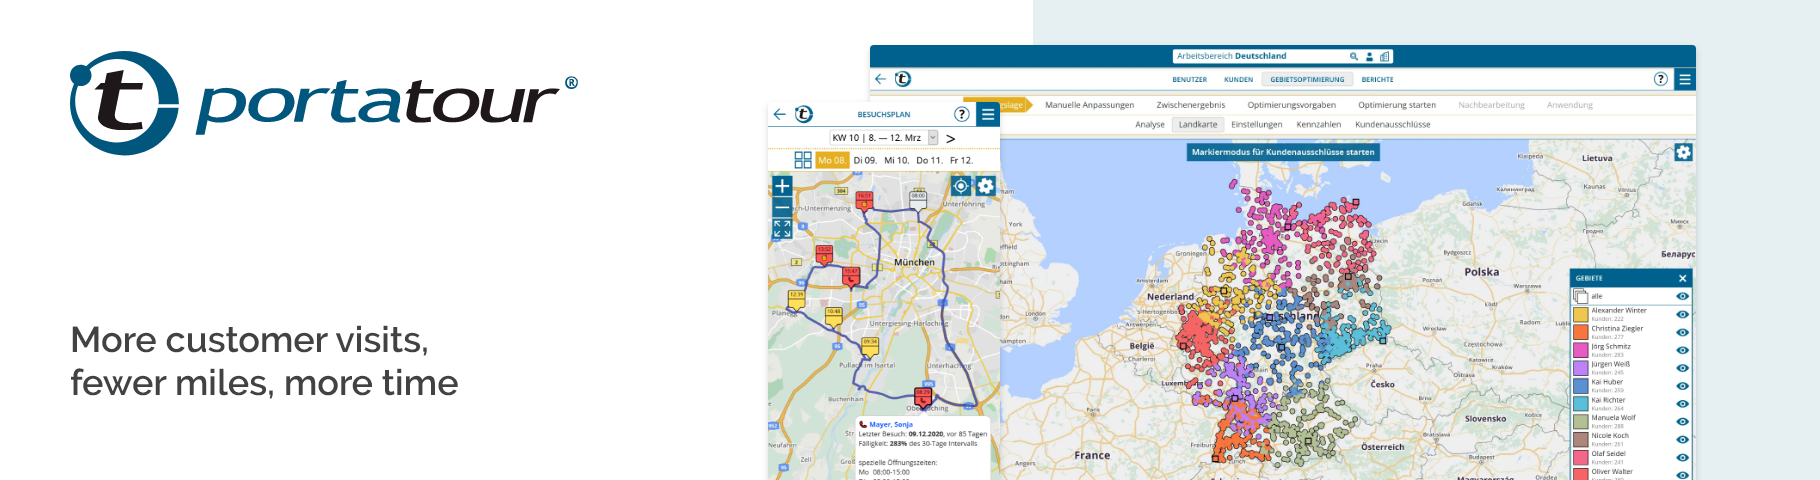
Task: Toggle visibility of Kai Huber territory
Action: click(1682, 386)
